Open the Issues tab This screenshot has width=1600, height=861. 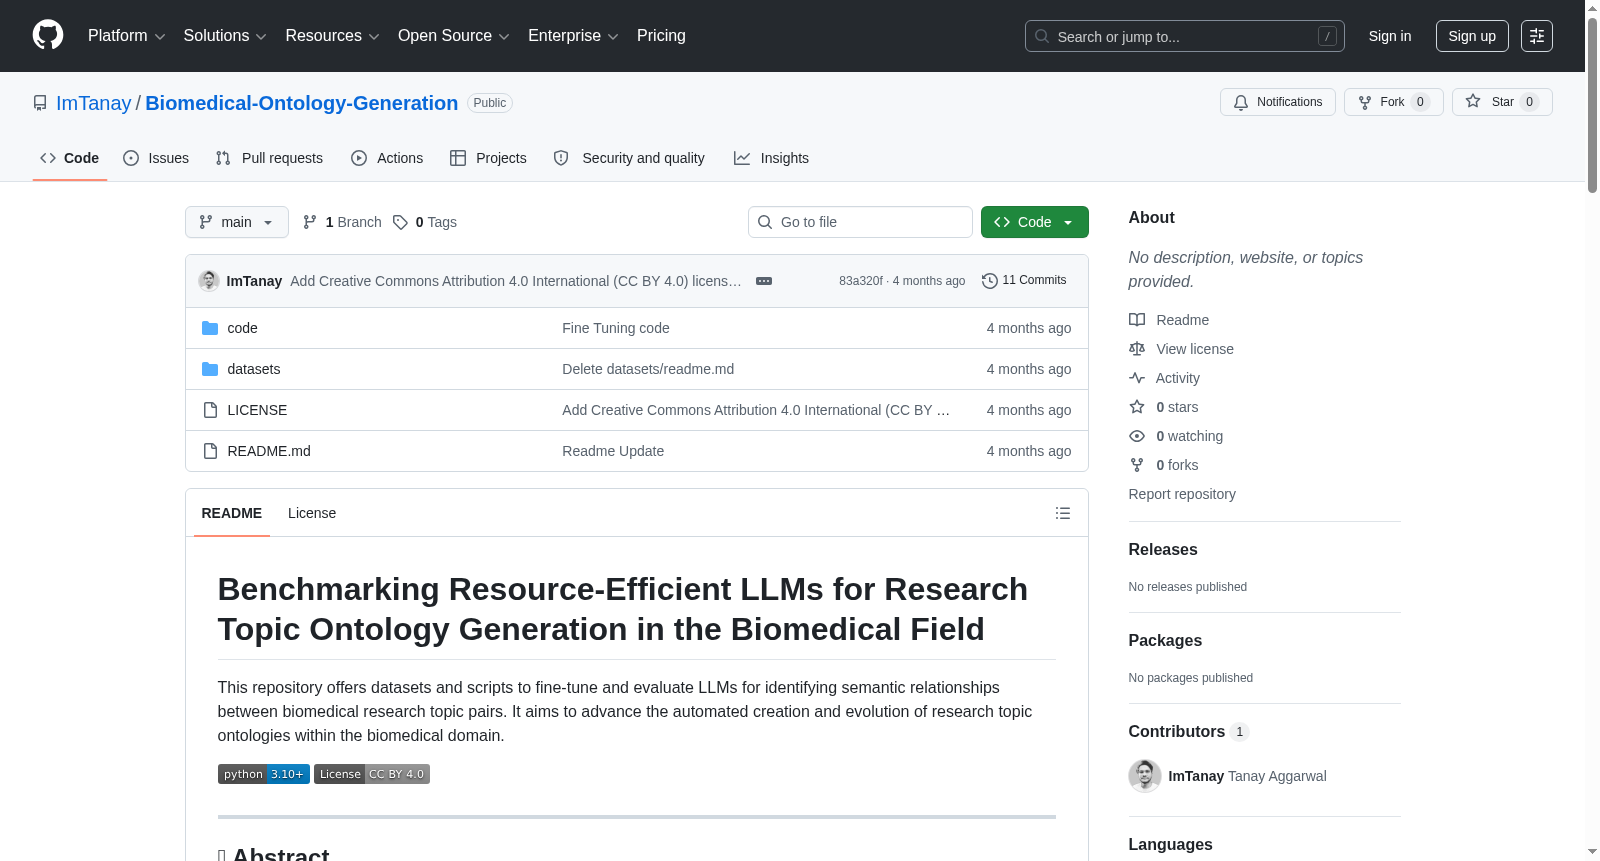(156, 158)
